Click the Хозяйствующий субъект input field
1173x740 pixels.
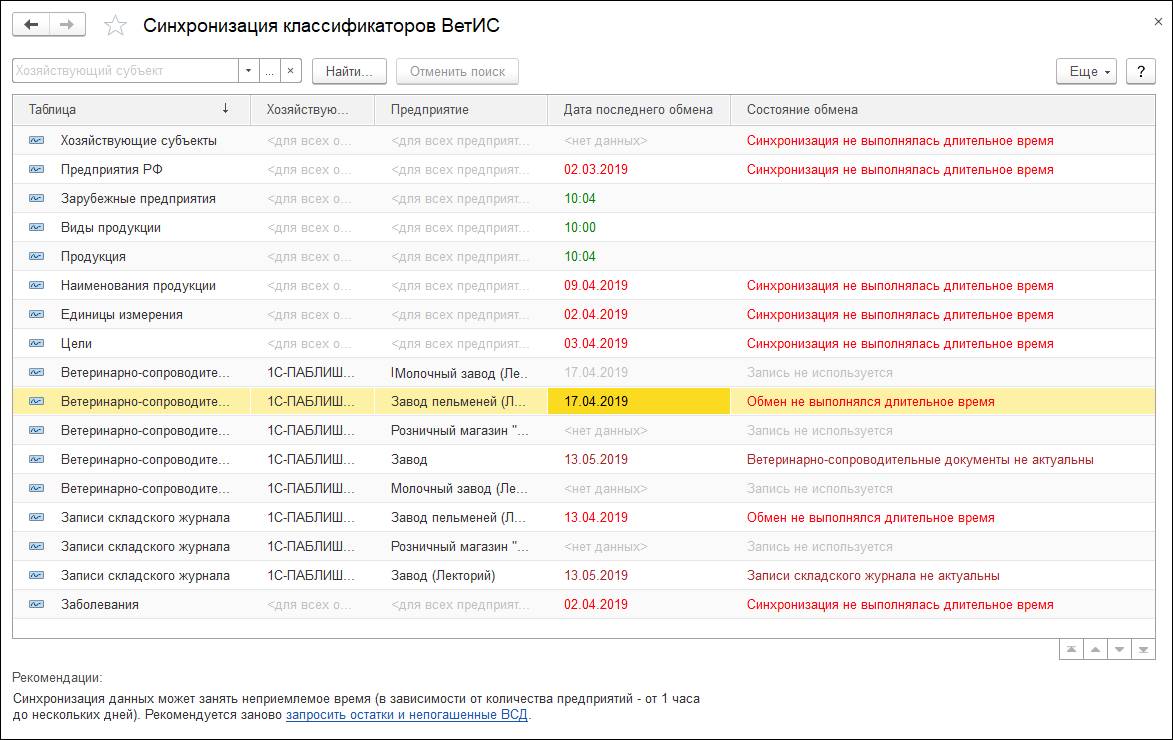click(x=124, y=71)
